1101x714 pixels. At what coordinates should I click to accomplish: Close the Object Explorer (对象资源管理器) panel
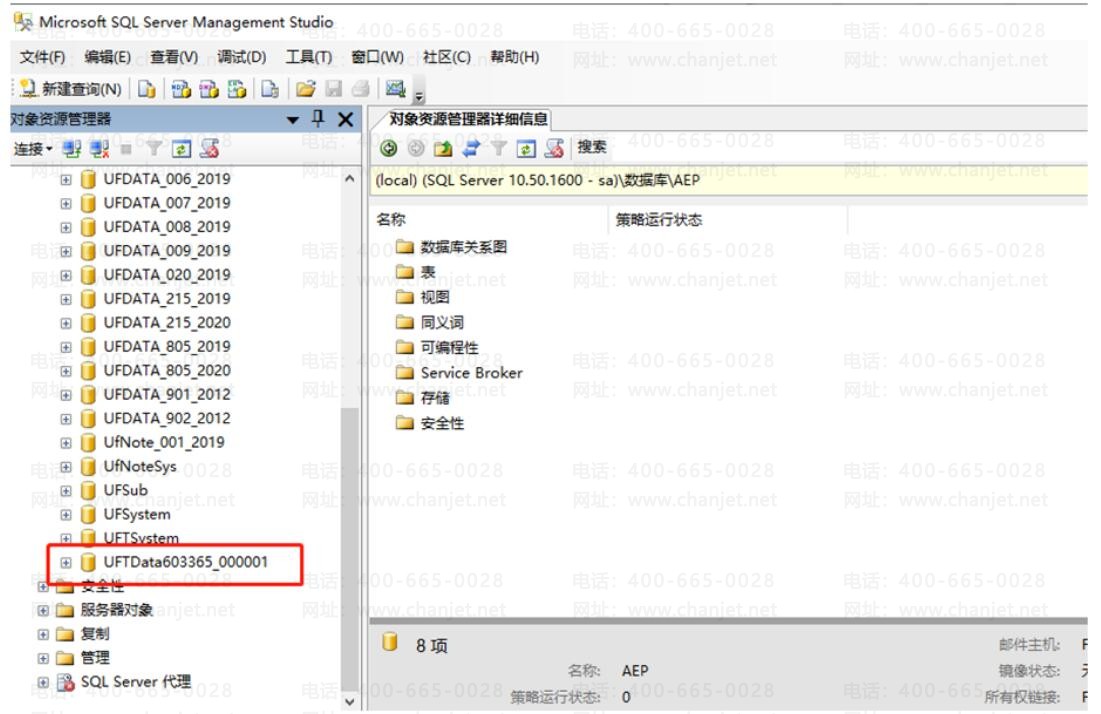click(345, 119)
